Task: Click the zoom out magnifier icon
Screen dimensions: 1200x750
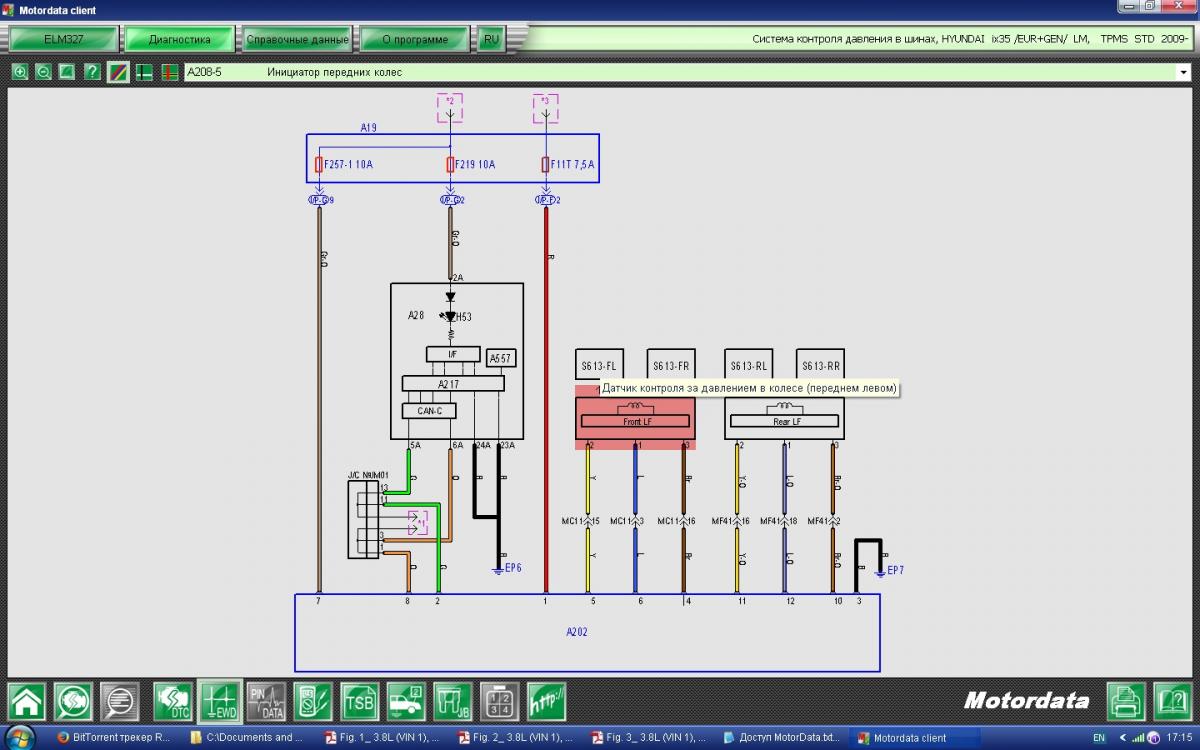Action: click(44, 72)
